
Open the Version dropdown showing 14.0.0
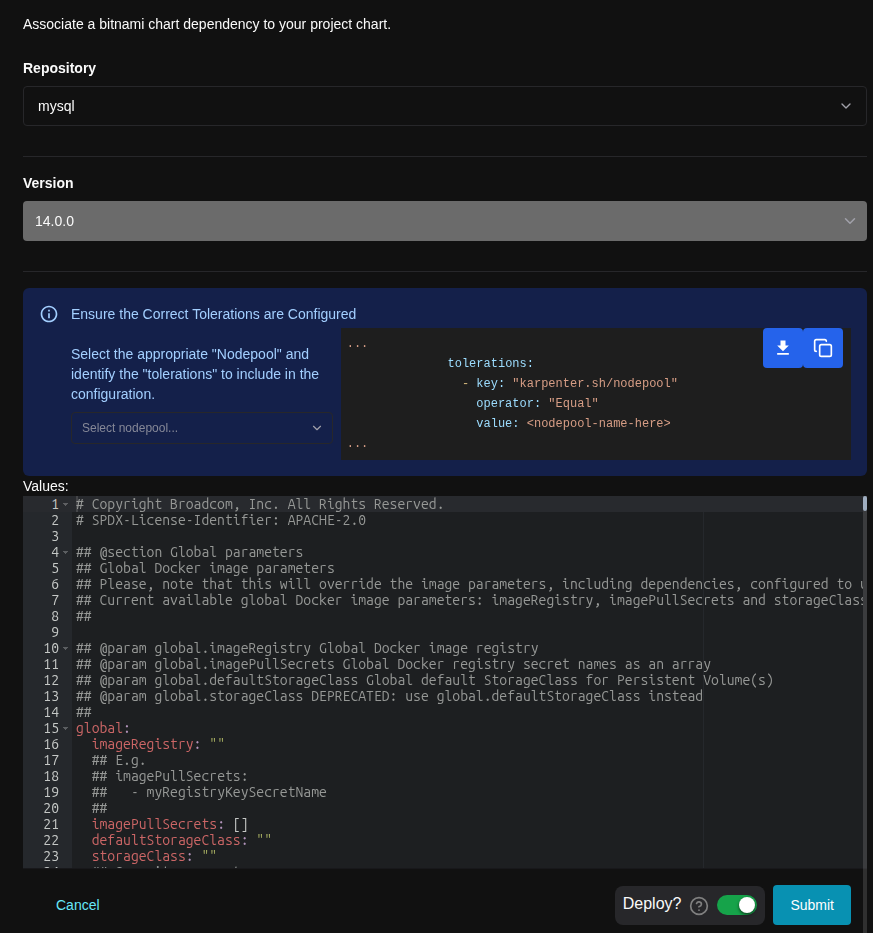click(445, 221)
